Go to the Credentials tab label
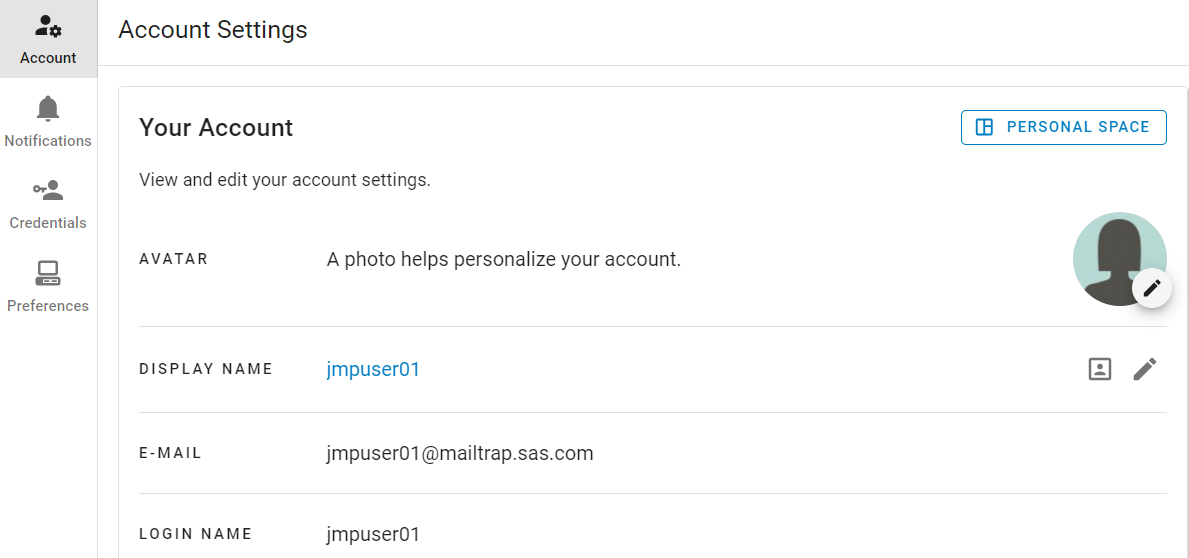The width and height of the screenshot is (1189, 558). pyautogui.click(x=48, y=223)
